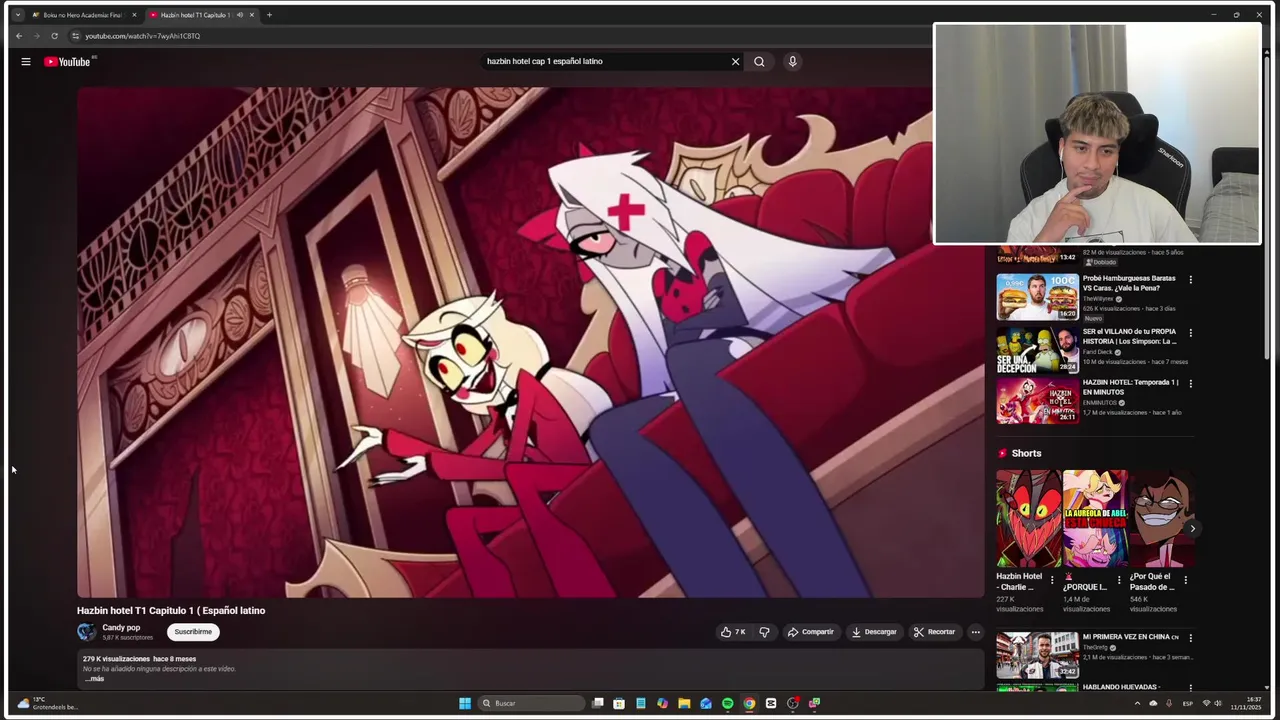Show next Shorts with right arrow
1280x720 pixels.
[x=1192, y=528]
